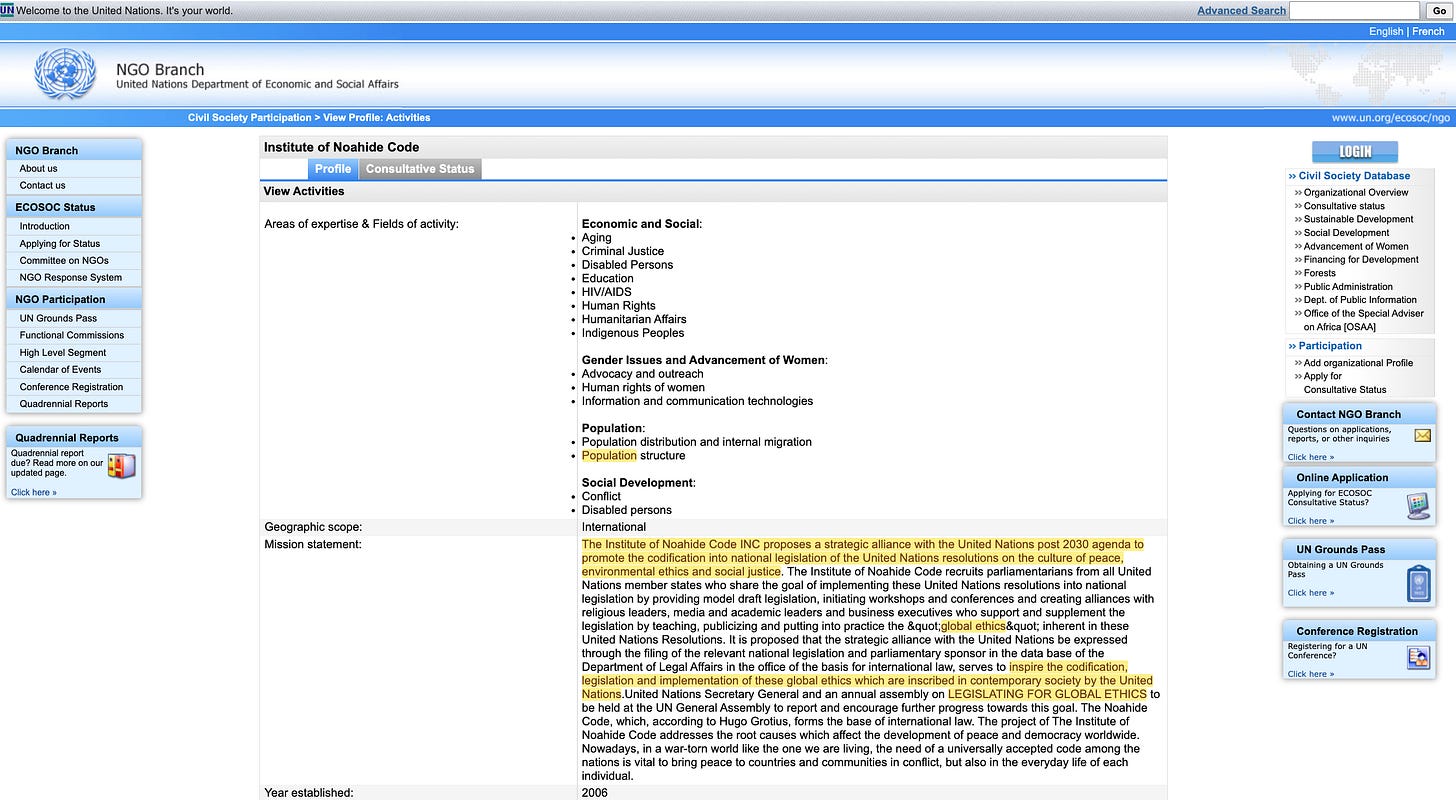
Task: Open the Advanced Search link
Action: pyautogui.click(x=1241, y=10)
